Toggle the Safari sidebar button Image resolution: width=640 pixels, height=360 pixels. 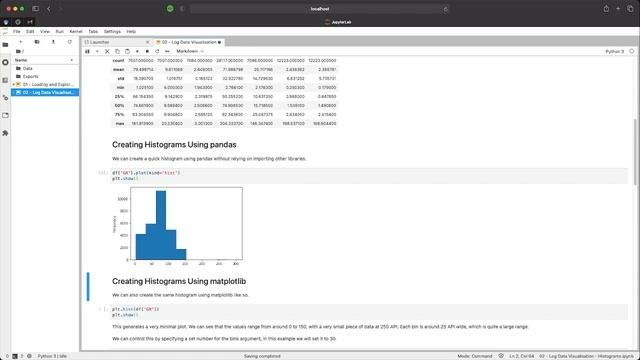click(36, 9)
